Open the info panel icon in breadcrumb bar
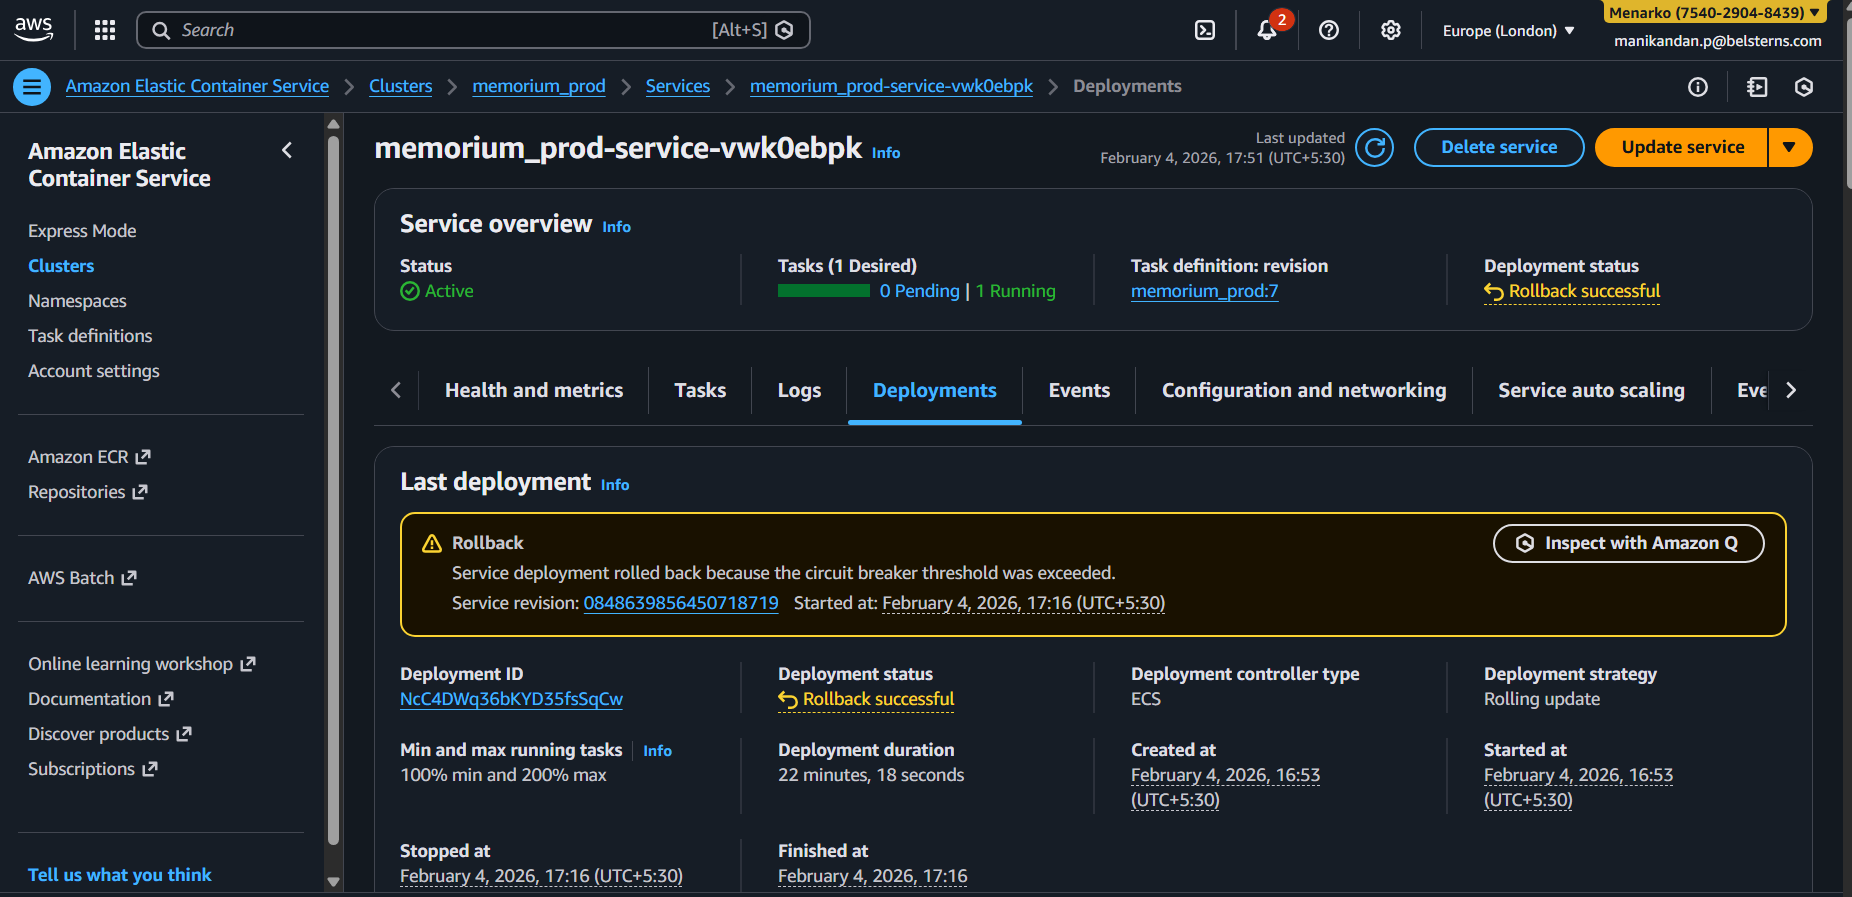The height and width of the screenshot is (897, 1852). click(x=1698, y=87)
